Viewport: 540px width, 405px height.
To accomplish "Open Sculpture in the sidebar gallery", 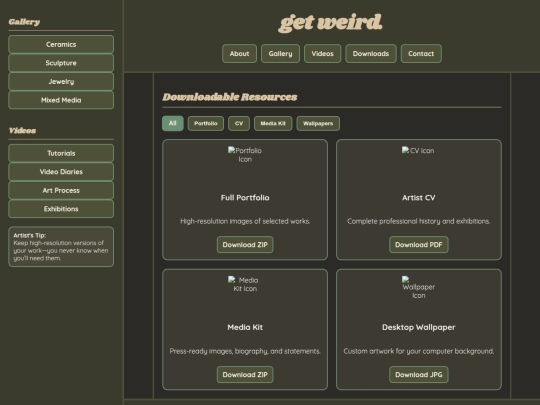I will click(61, 63).
